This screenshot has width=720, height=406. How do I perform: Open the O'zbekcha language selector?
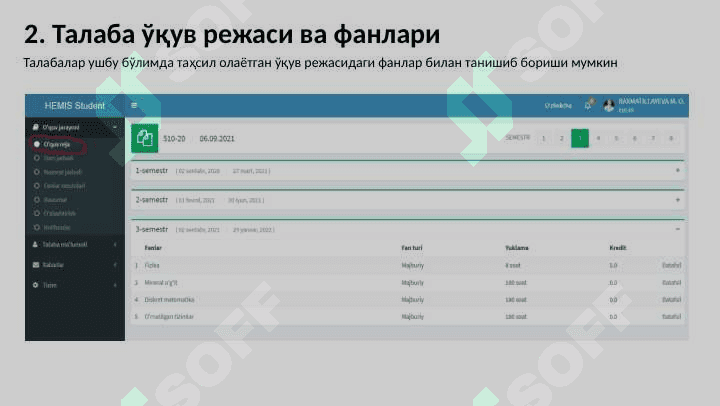point(558,106)
